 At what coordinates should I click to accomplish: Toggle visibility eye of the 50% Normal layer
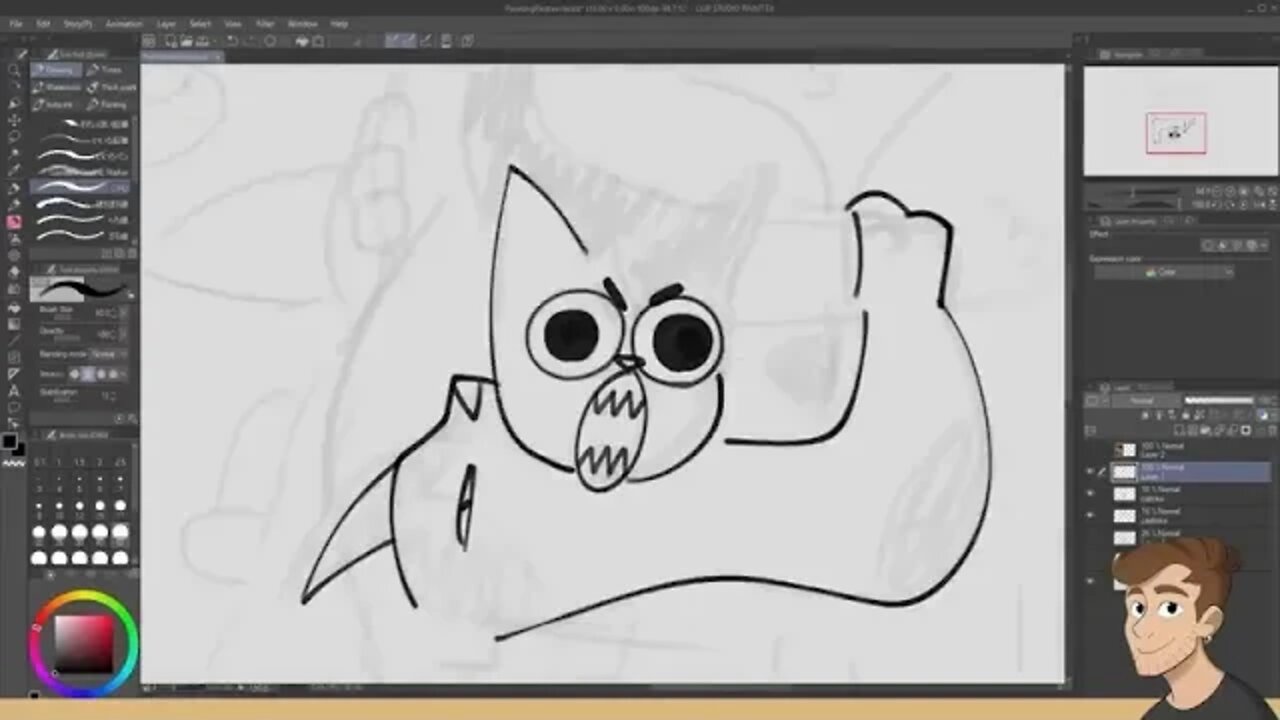coord(1090,493)
